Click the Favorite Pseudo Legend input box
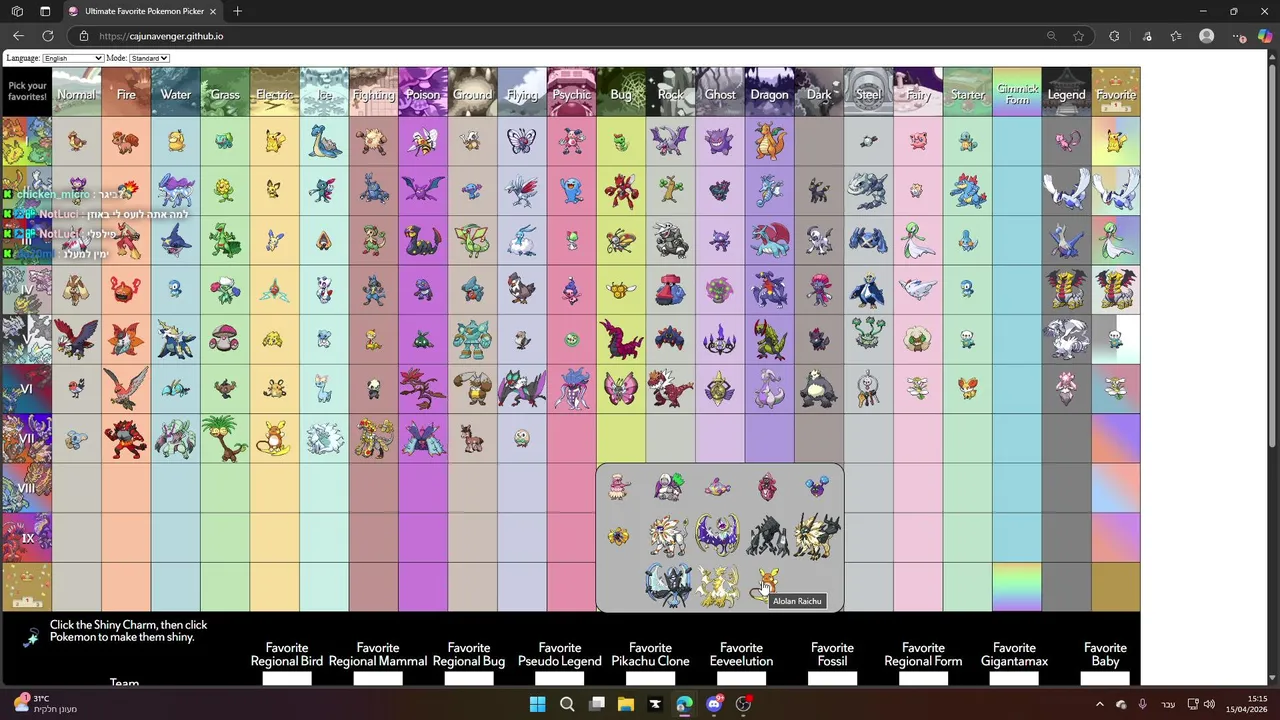This screenshot has width=1280, height=720. [x=560, y=678]
